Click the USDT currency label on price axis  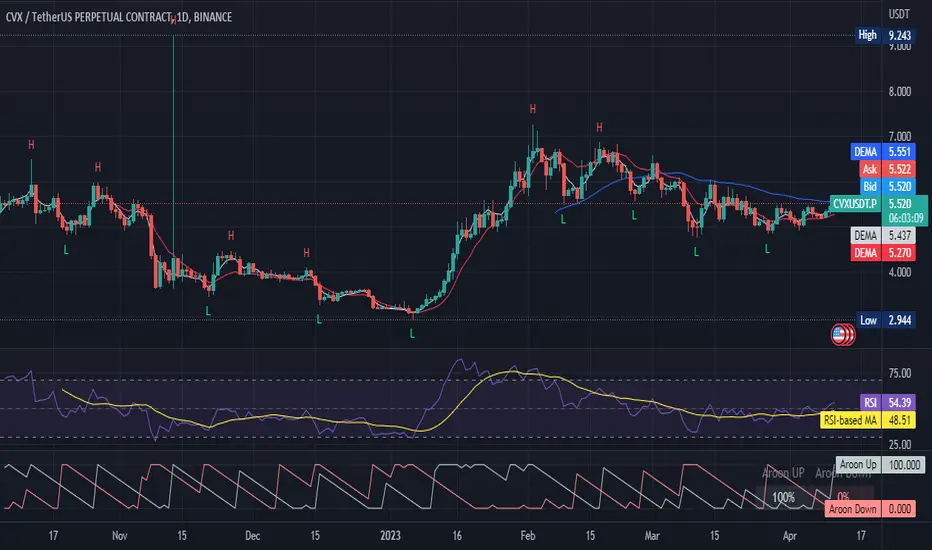[x=899, y=14]
